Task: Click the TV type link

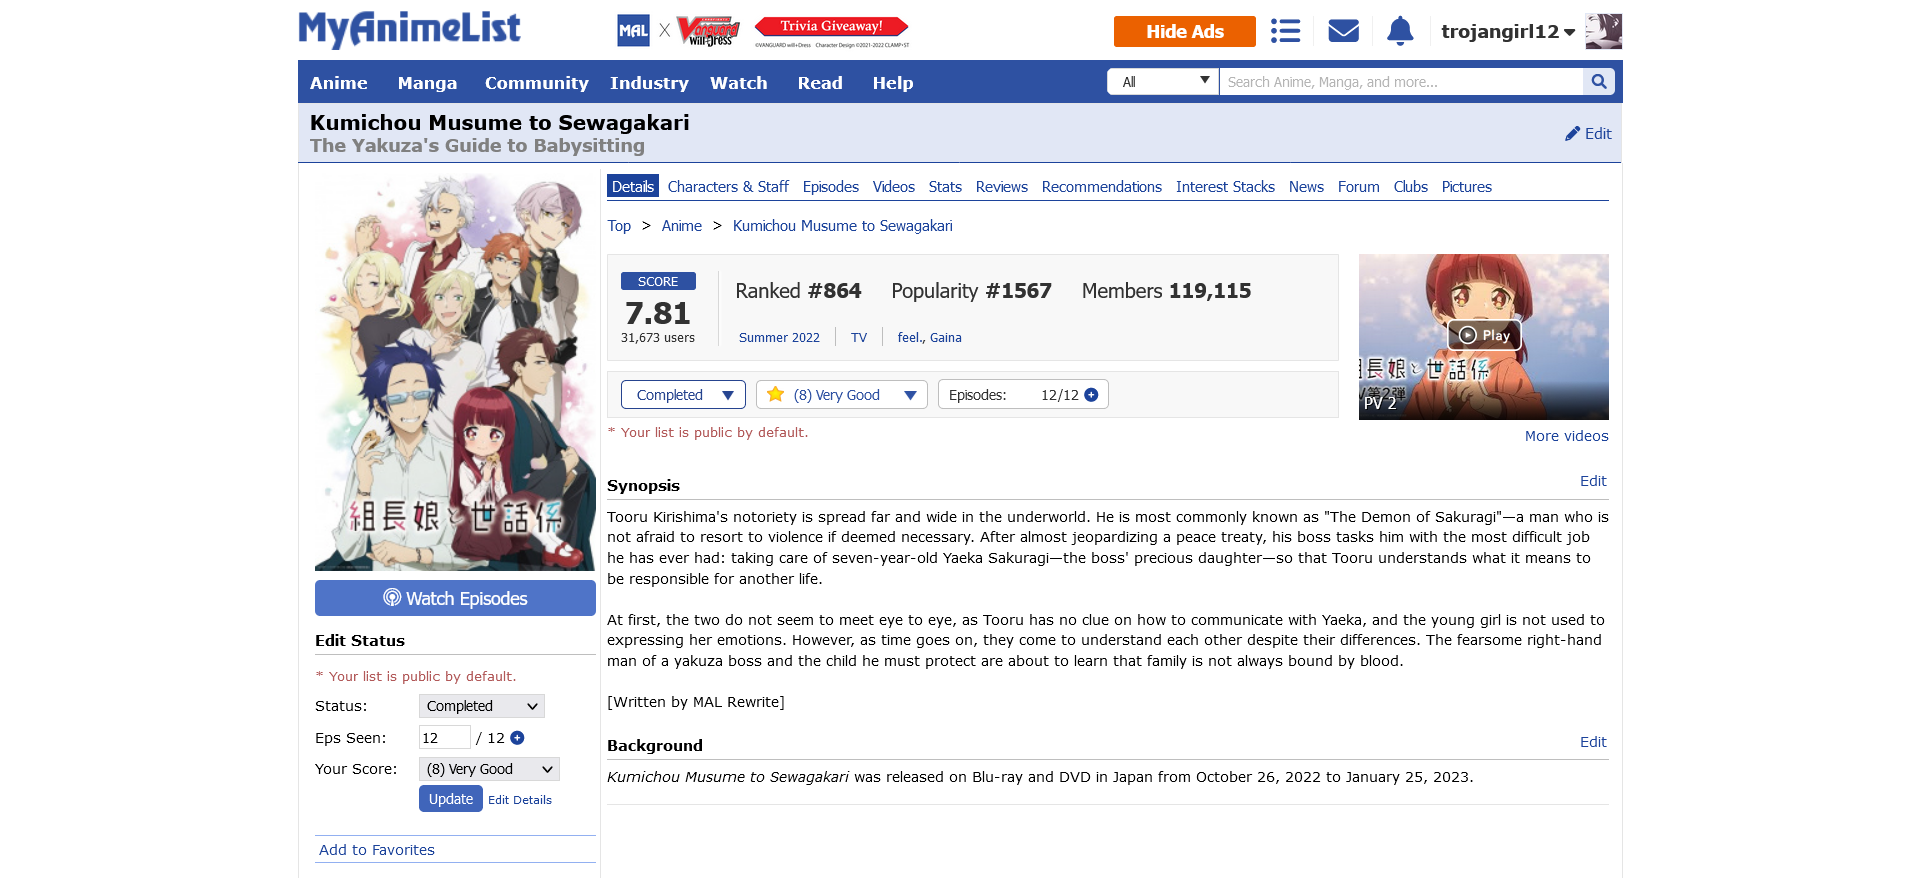Action: point(859,338)
